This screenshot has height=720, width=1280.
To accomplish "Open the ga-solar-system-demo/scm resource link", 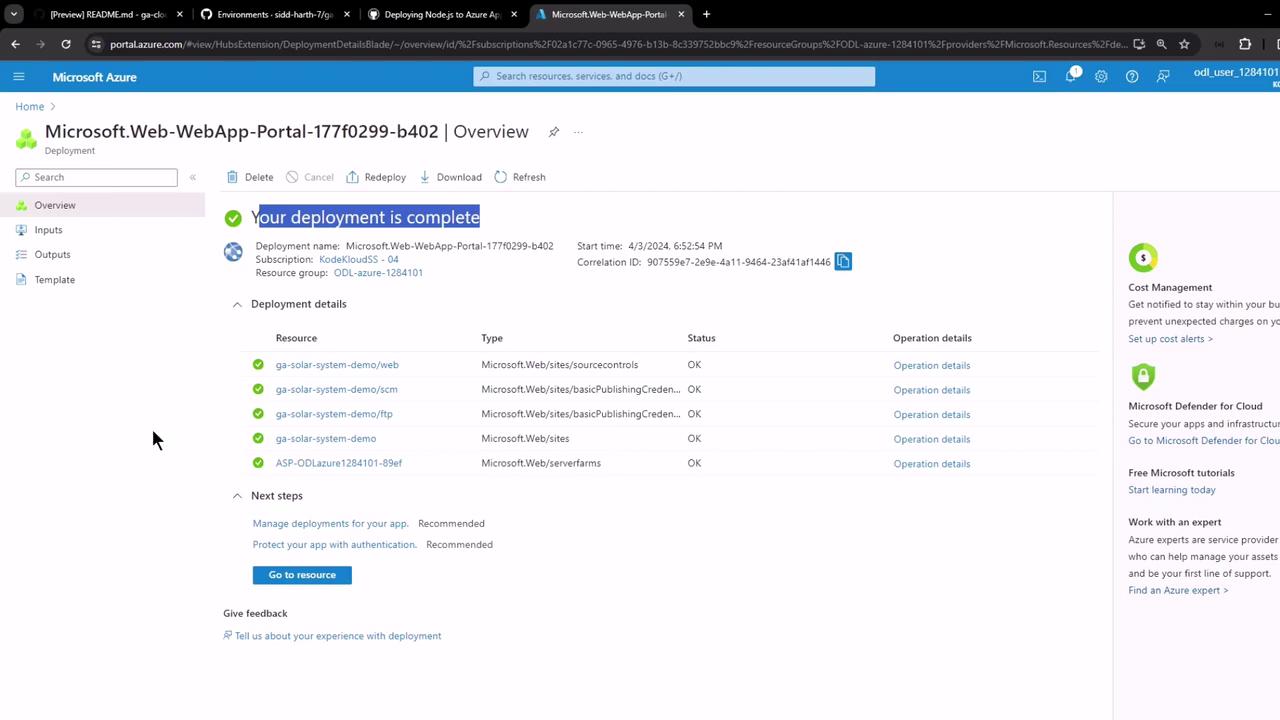I will (336, 389).
